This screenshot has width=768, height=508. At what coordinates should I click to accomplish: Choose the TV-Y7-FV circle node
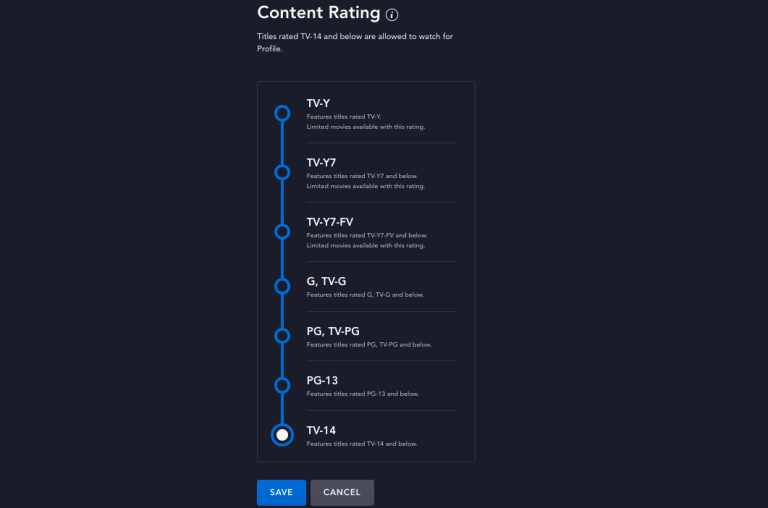(282, 232)
